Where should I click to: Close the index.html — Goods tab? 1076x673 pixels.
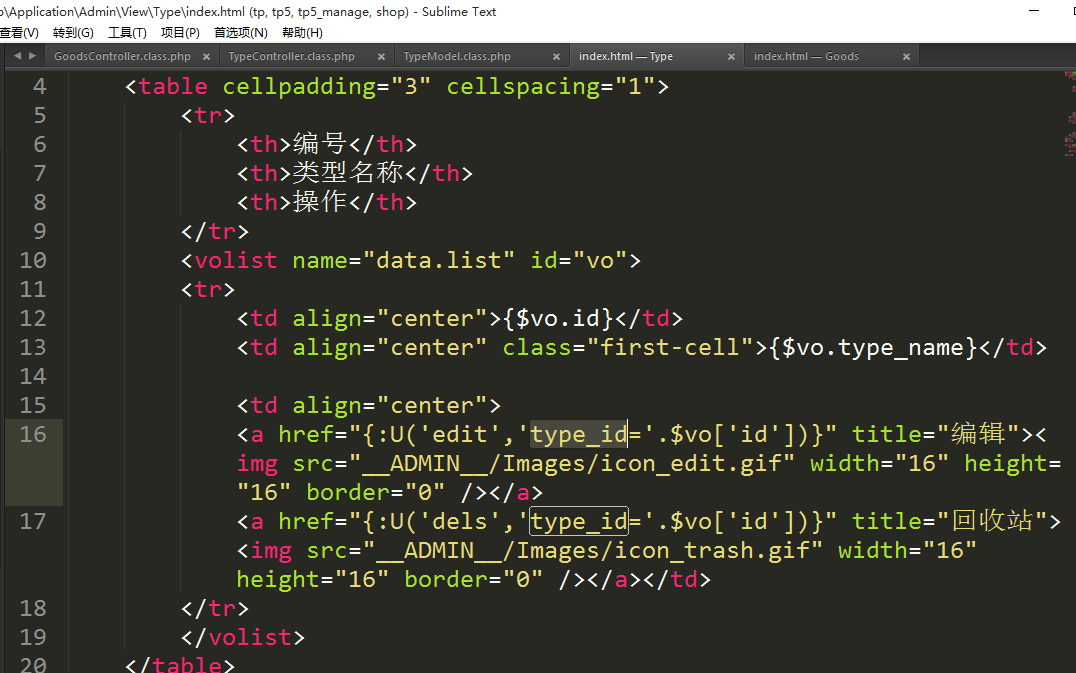[906, 57]
